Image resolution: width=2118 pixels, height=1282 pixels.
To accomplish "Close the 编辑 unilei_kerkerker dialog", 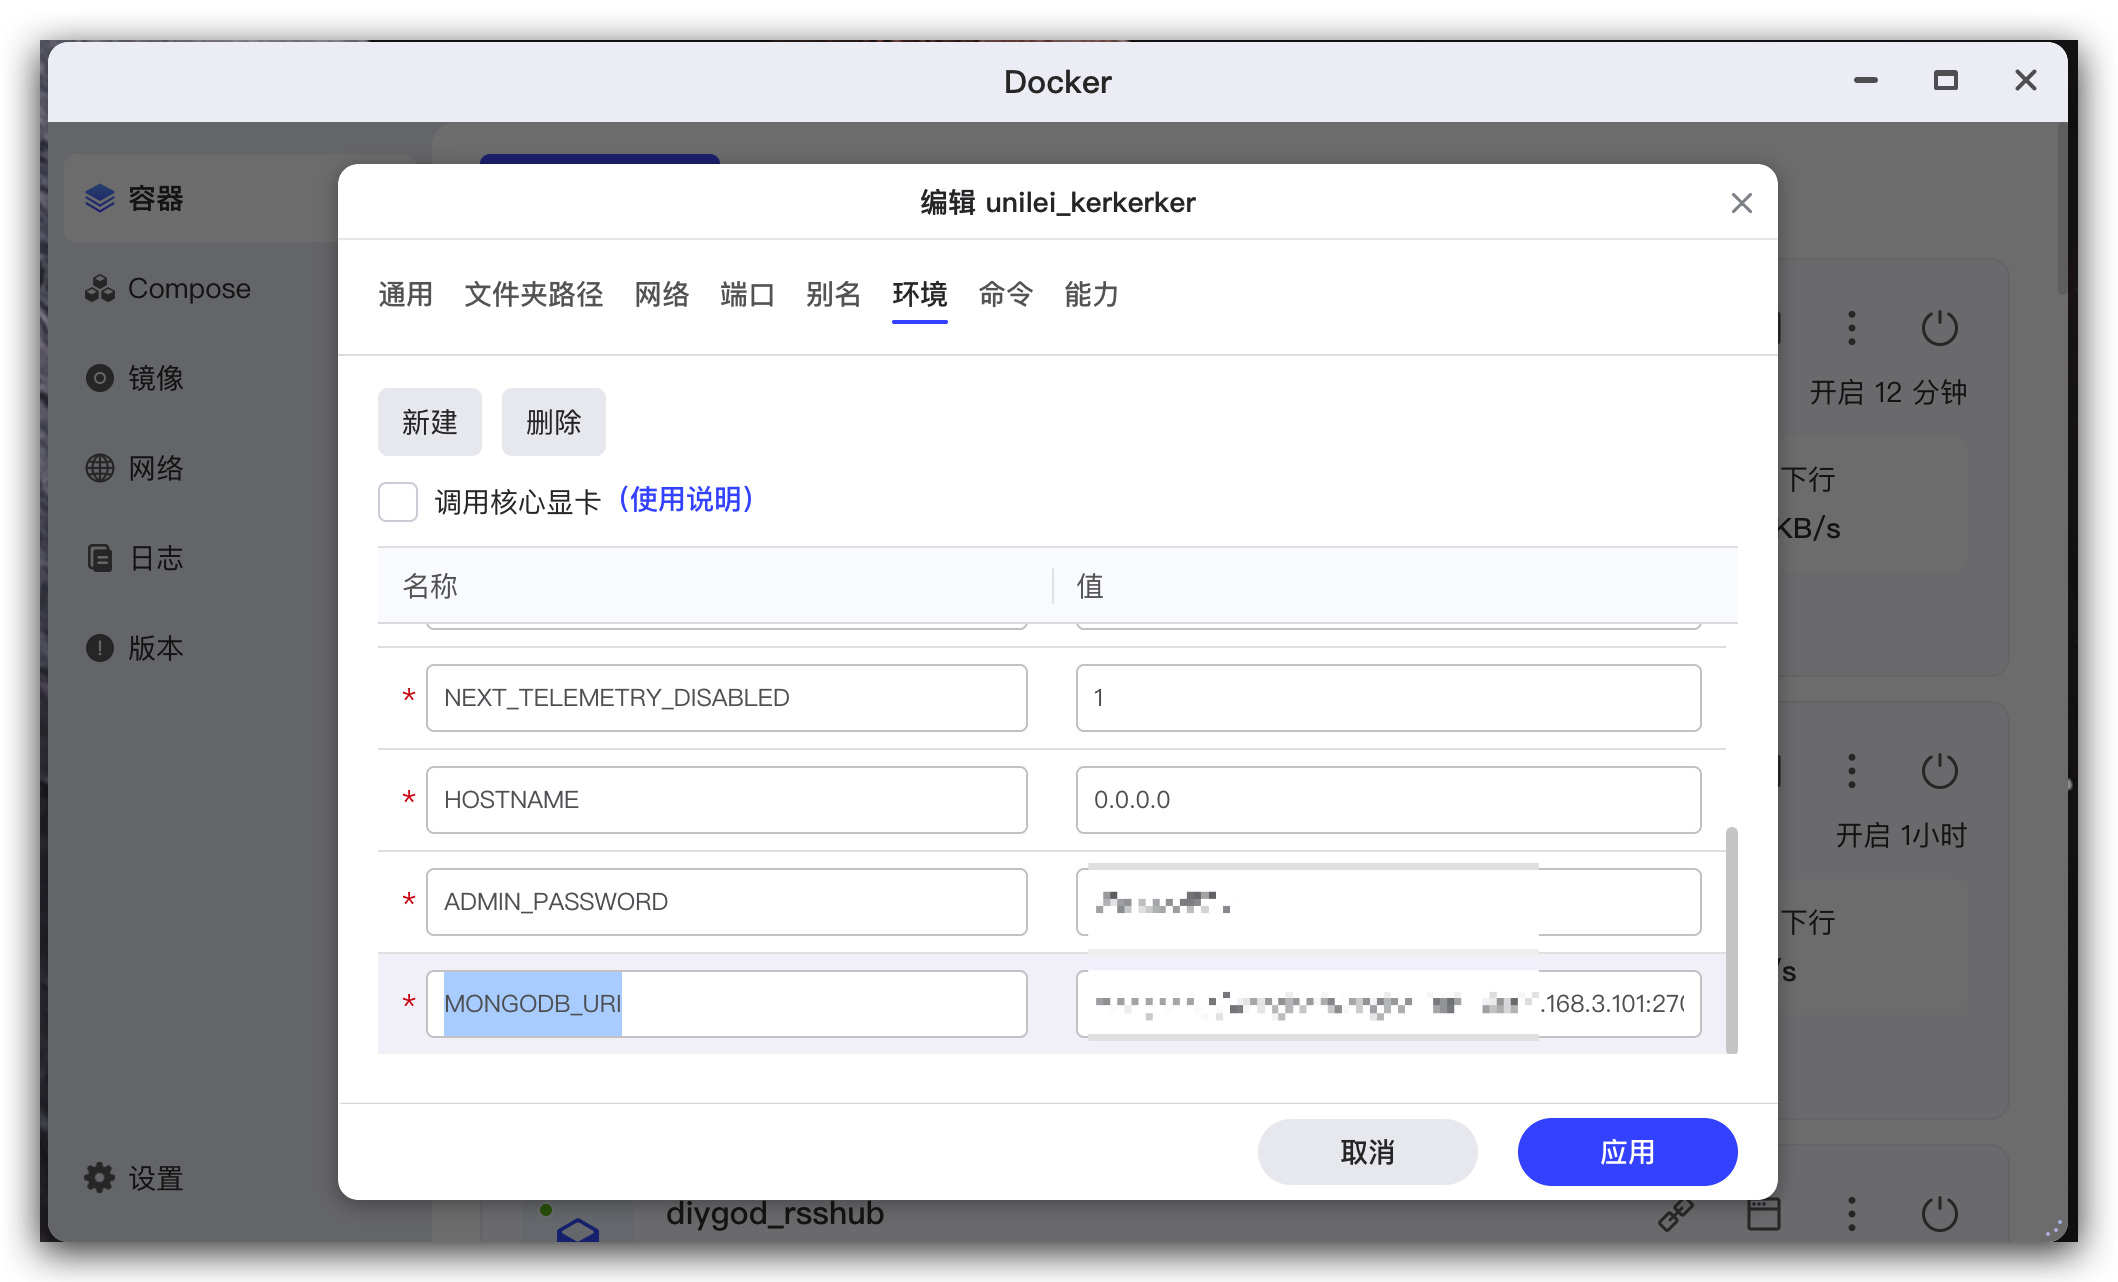I will [1741, 203].
